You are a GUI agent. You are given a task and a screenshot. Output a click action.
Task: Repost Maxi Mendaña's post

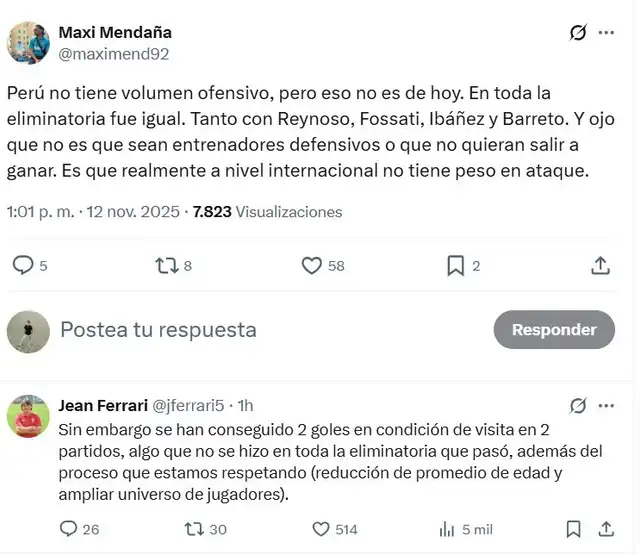click(x=165, y=265)
